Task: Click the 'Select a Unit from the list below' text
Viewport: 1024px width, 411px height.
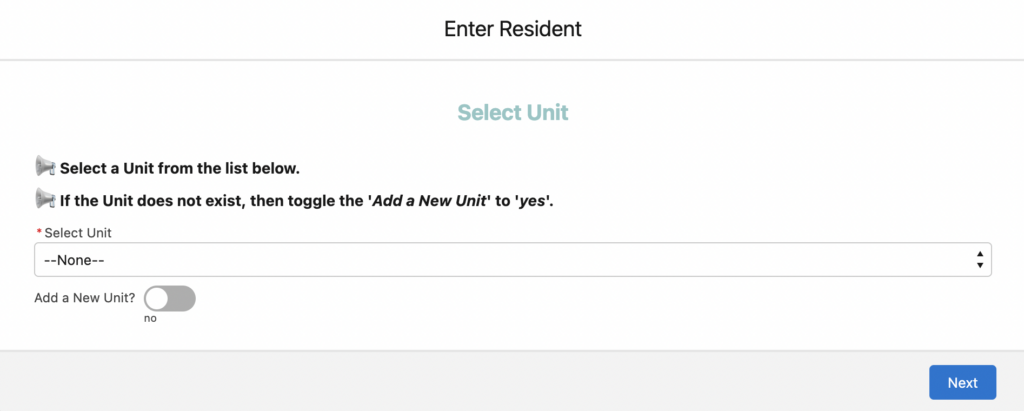Action: tap(180, 169)
